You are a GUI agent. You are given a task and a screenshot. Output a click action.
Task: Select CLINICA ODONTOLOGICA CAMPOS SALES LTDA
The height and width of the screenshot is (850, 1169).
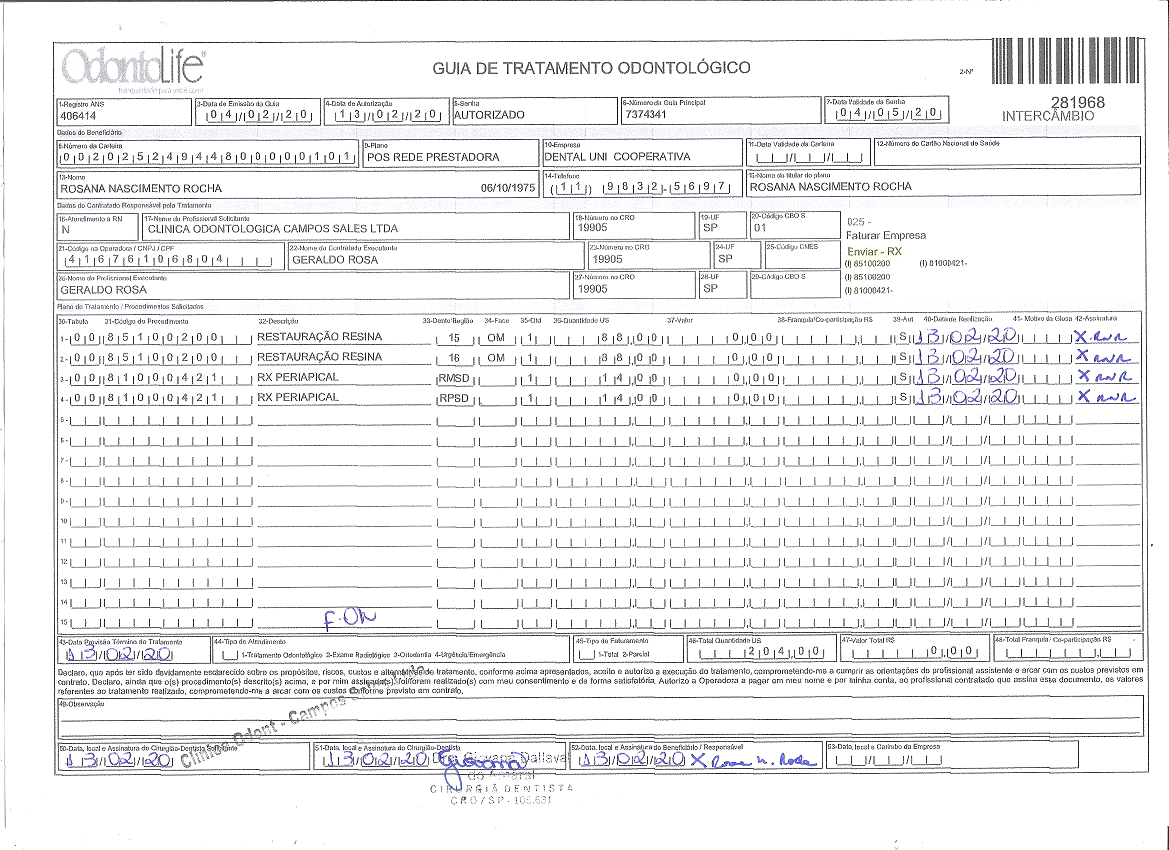point(272,229)
